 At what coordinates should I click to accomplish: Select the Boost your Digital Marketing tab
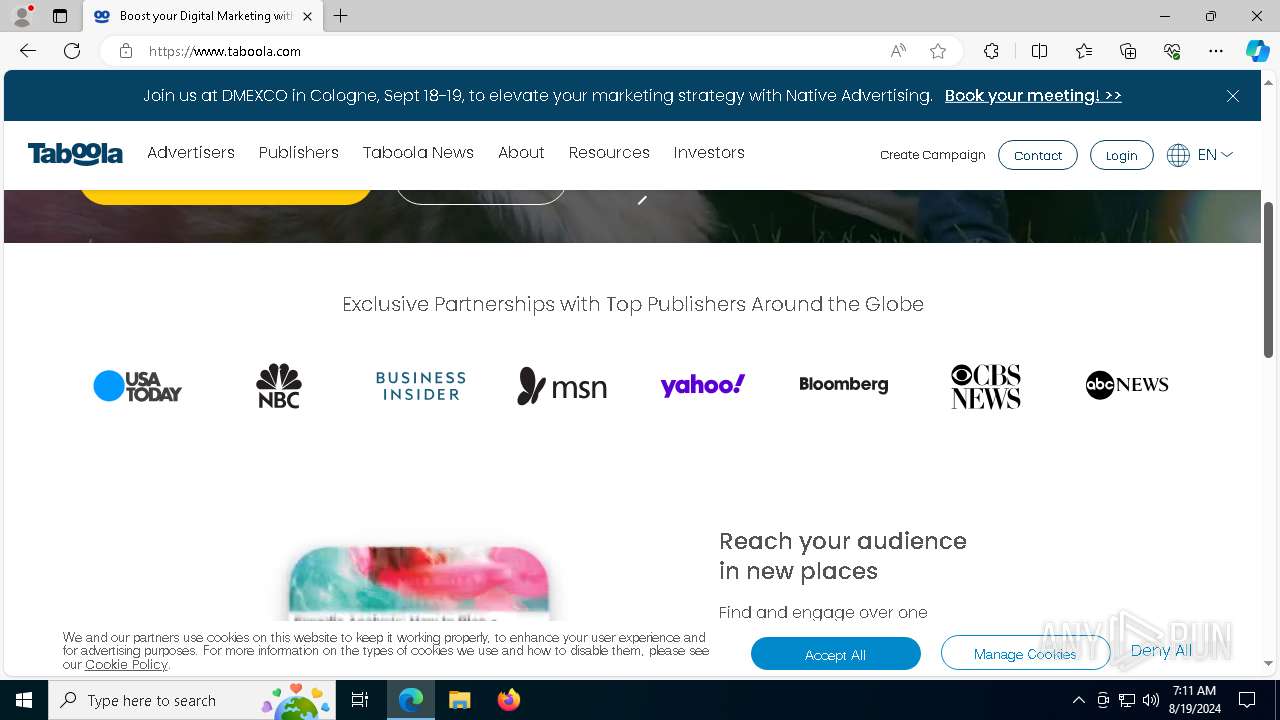(x=203, y=16)
